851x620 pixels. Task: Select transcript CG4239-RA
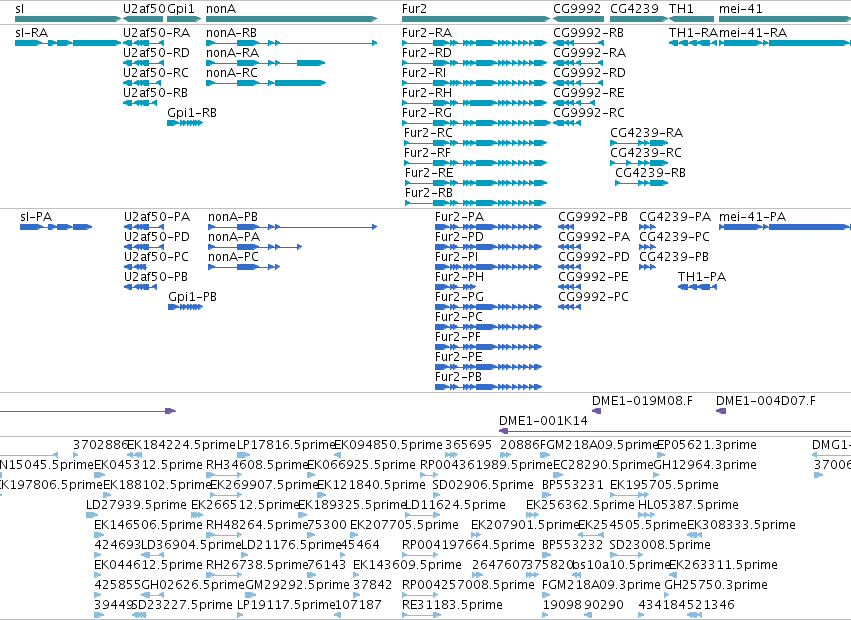tap(646, 133)
